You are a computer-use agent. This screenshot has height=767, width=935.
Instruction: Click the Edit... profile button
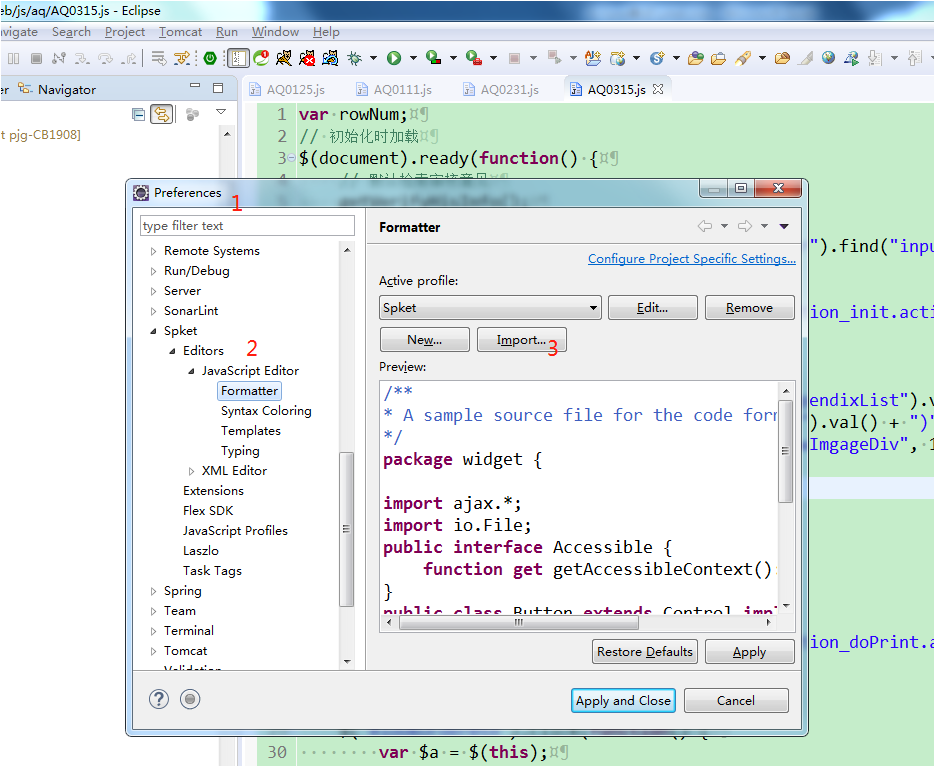pos(652,308)
